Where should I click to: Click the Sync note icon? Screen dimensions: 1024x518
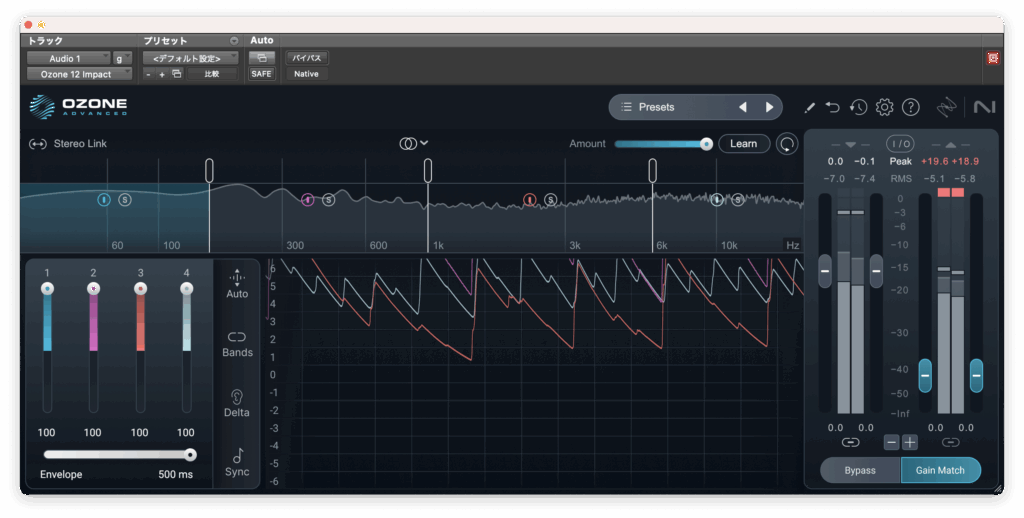[x=237, y=462]
